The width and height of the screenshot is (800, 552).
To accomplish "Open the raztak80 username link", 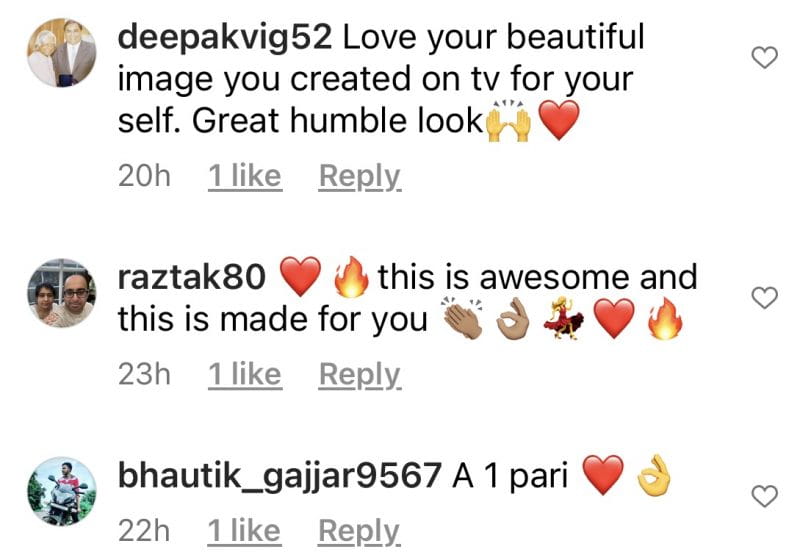I will 192,278.
